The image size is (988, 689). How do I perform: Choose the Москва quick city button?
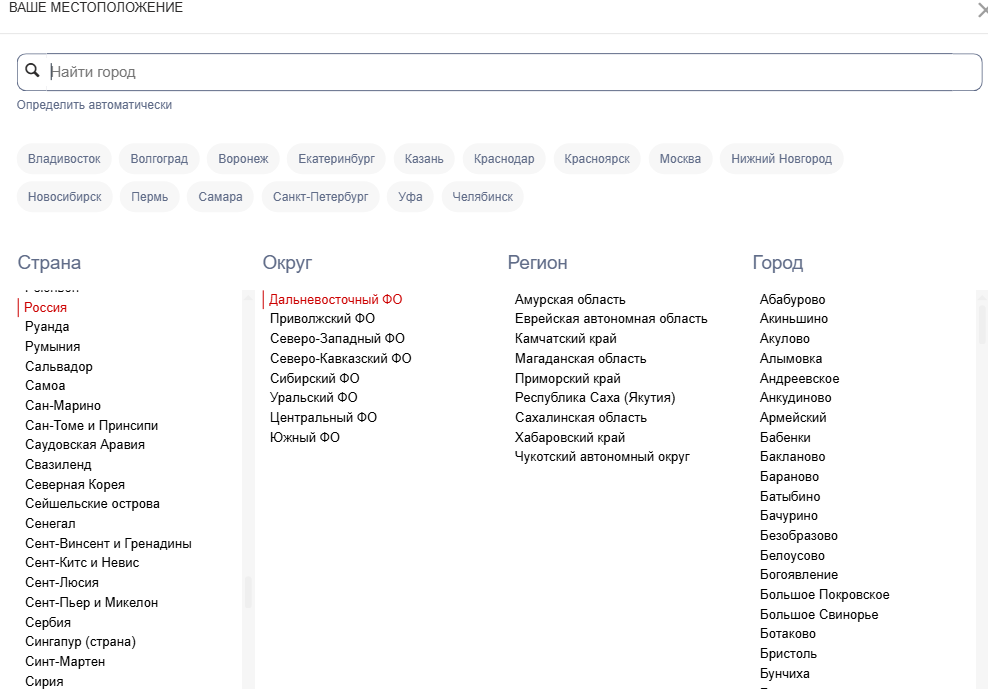(680, 159)
